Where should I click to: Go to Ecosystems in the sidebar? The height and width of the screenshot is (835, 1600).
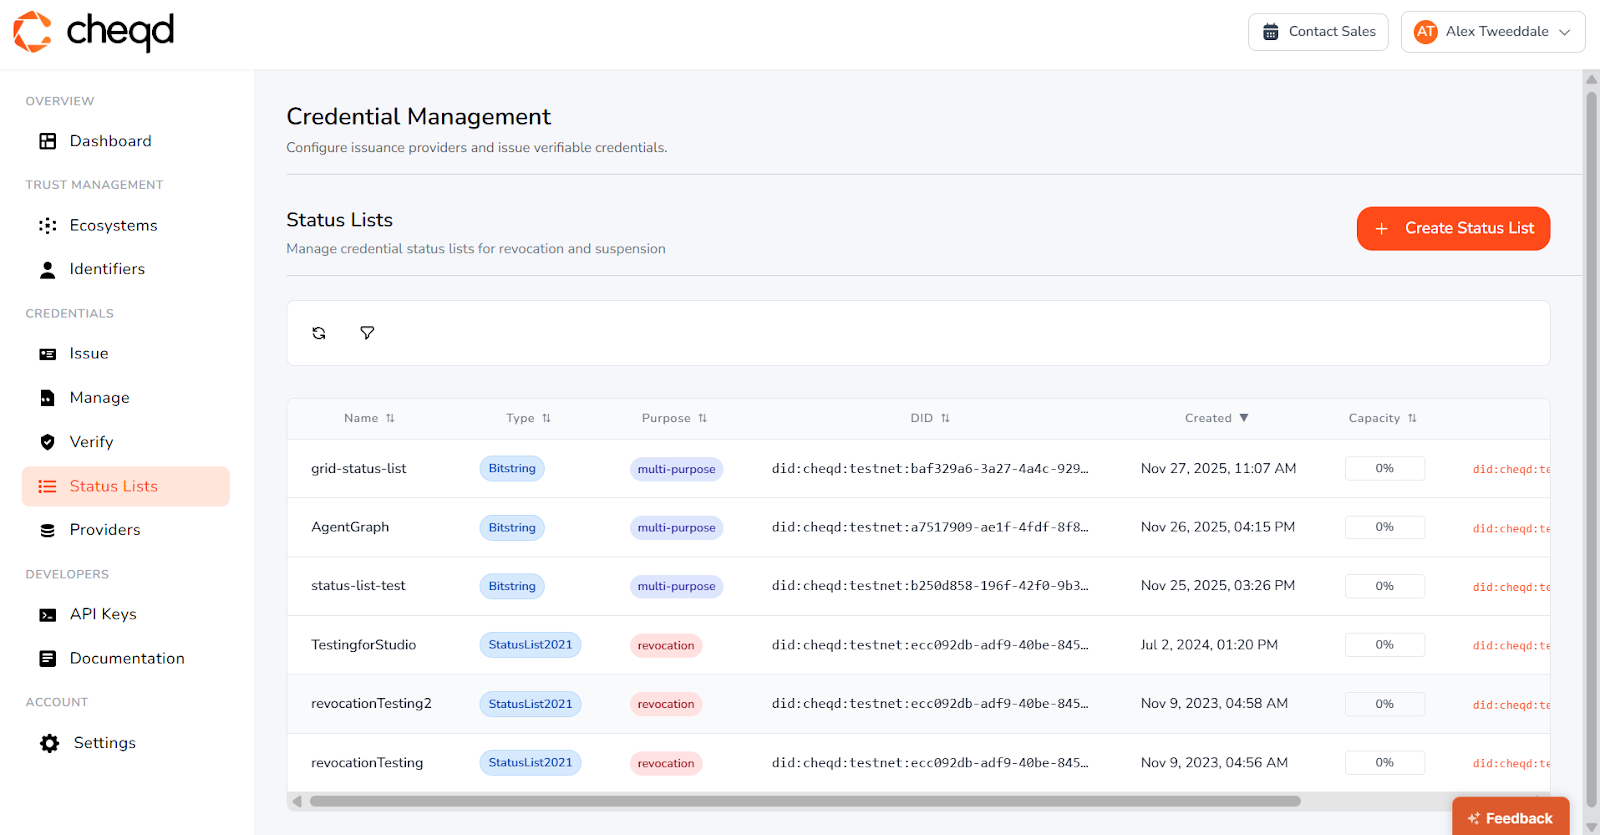coord(113,226)
